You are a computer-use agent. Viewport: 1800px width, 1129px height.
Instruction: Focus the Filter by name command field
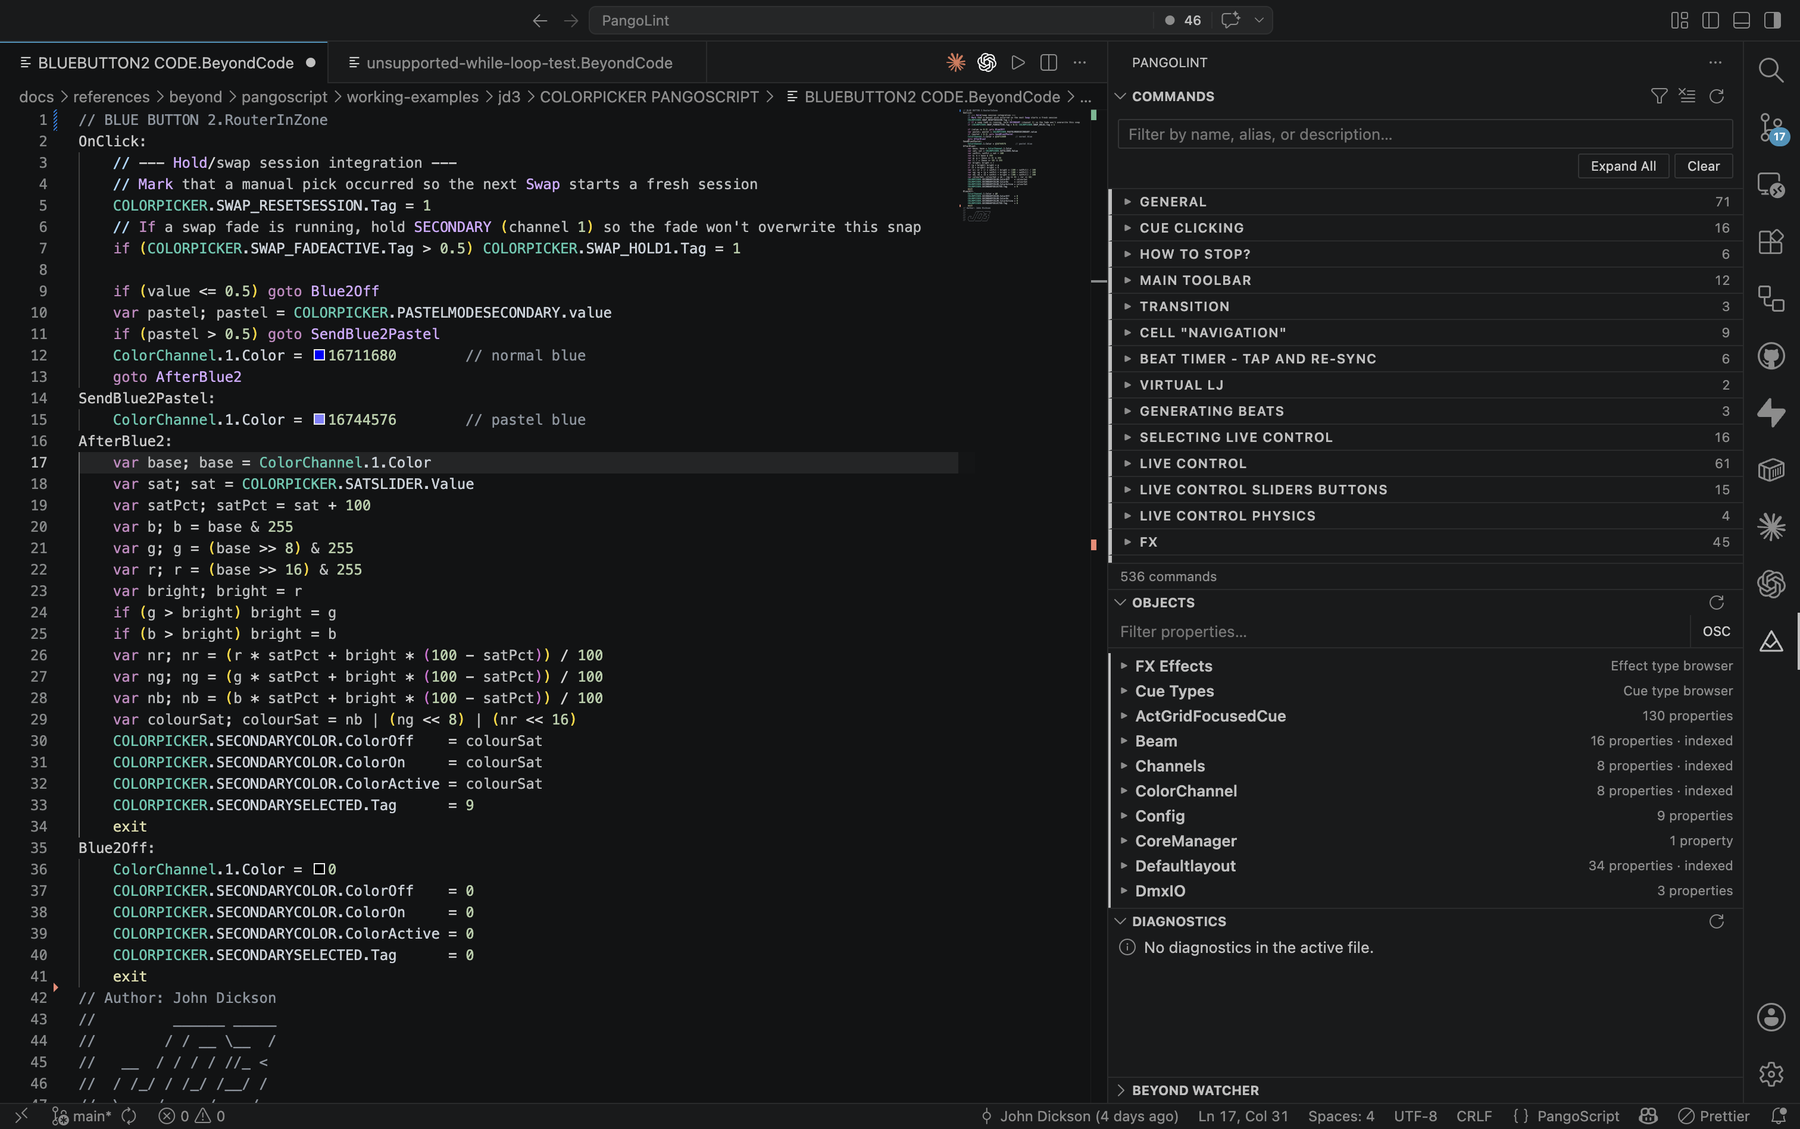click(1425, 134)
